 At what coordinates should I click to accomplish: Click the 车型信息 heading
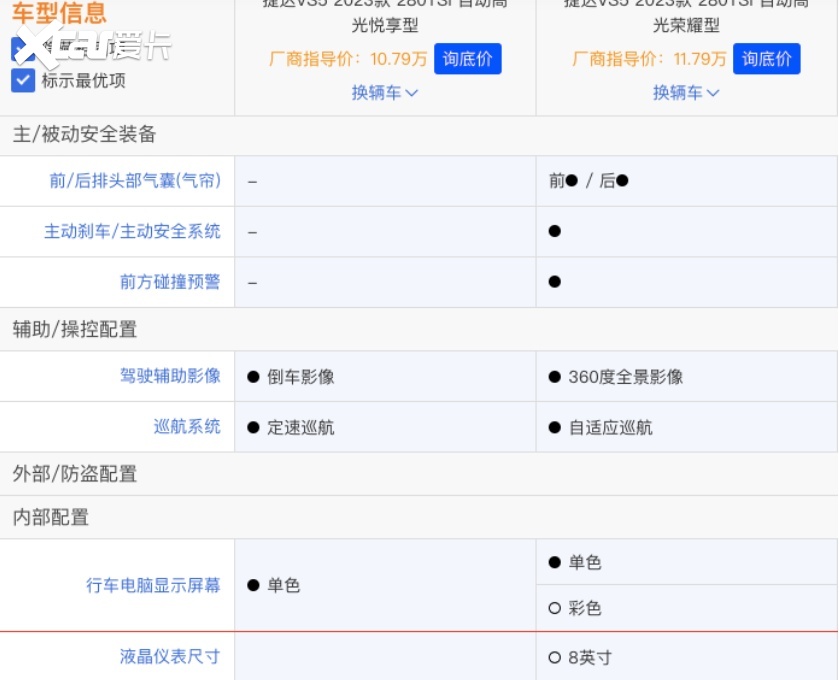coord(59,13)
